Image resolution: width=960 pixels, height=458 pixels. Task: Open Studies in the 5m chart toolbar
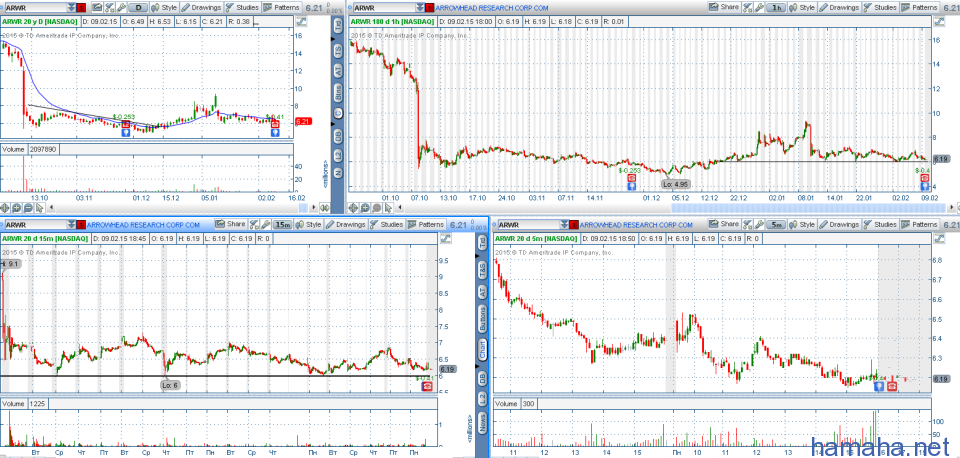[880, 225]
